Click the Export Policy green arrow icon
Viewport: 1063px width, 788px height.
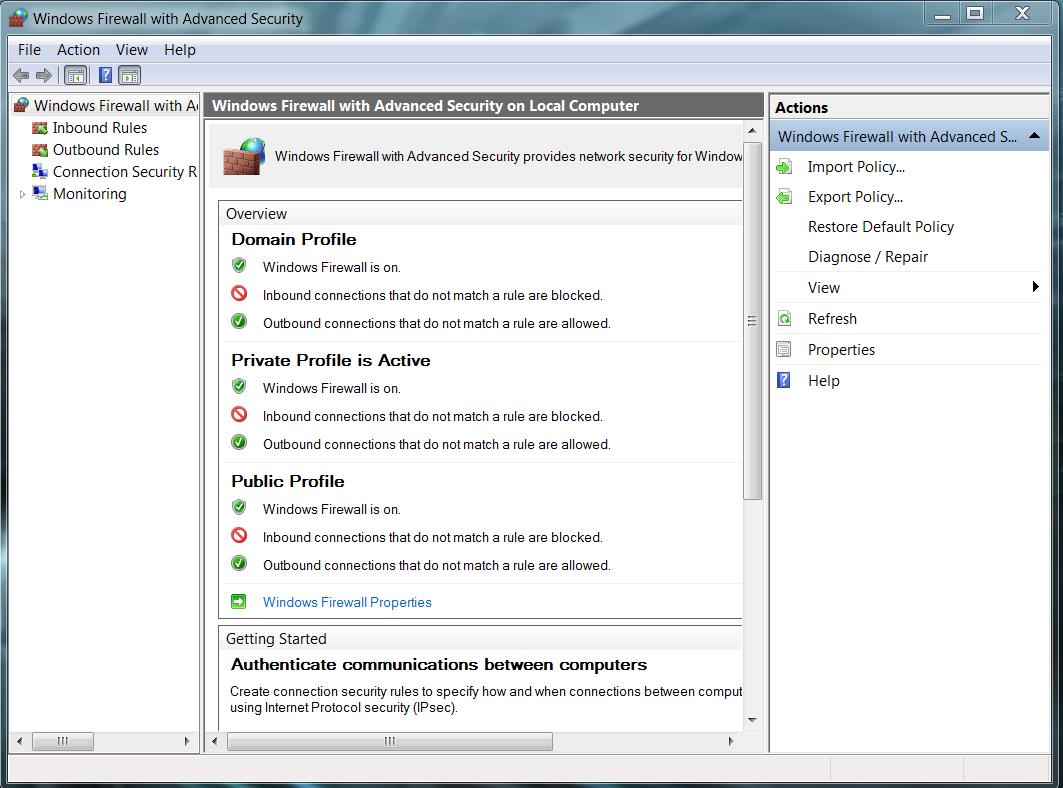point(784,197)
